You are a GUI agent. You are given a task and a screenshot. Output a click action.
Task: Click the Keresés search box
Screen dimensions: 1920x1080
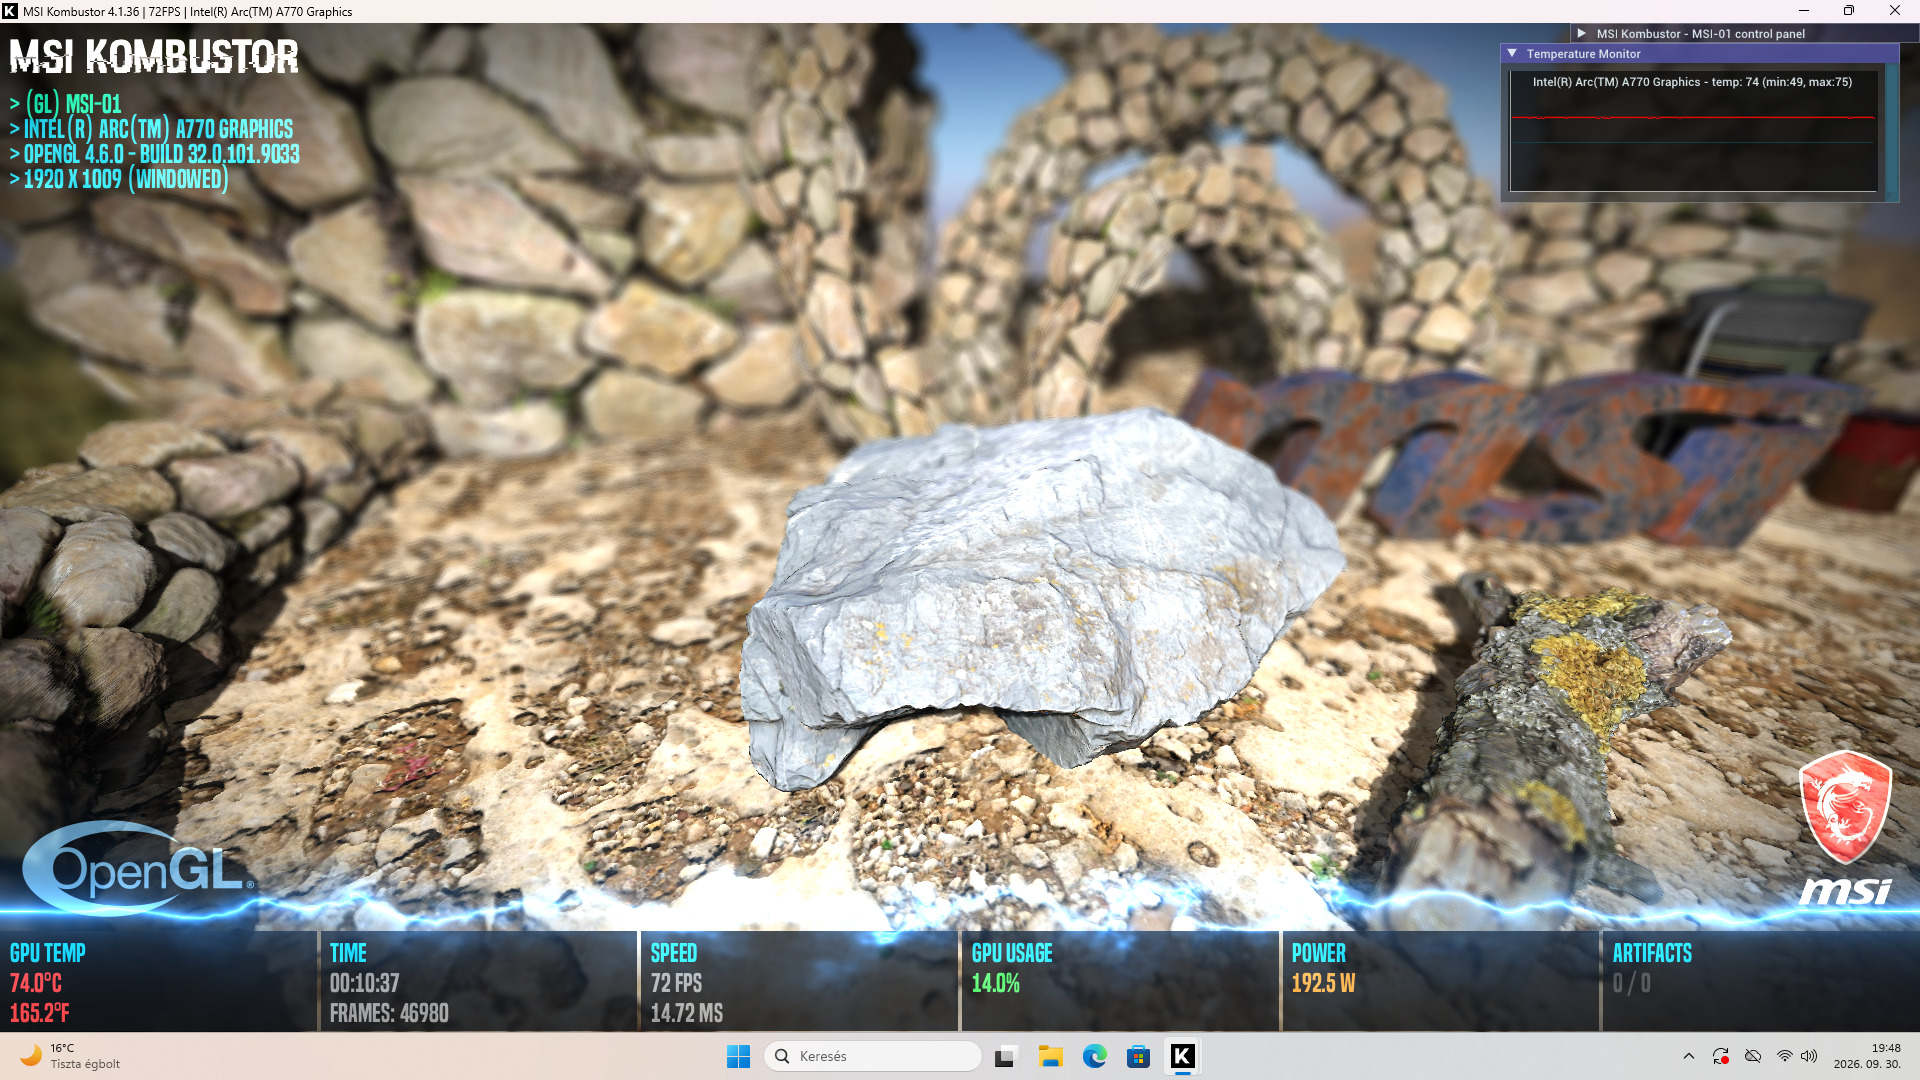[x=872, y=1056]
